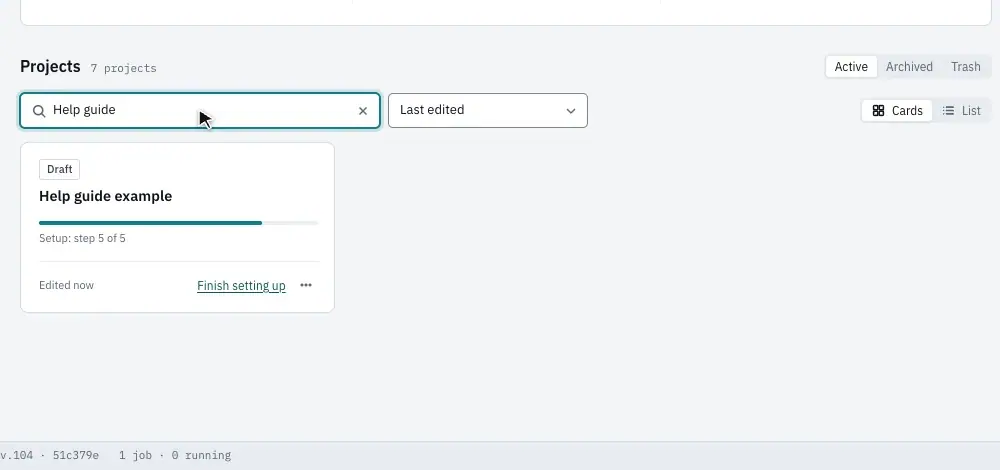Screen dimensions: 1000x470
Task: Click the Edited now label
Action: 66,285
